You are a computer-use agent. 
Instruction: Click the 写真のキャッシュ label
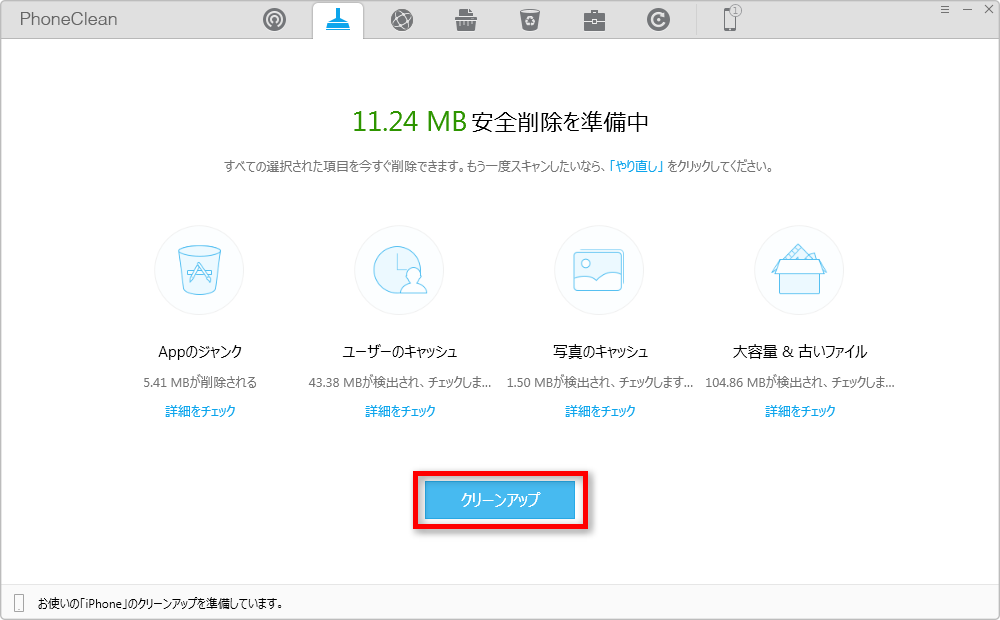(600, 351)
